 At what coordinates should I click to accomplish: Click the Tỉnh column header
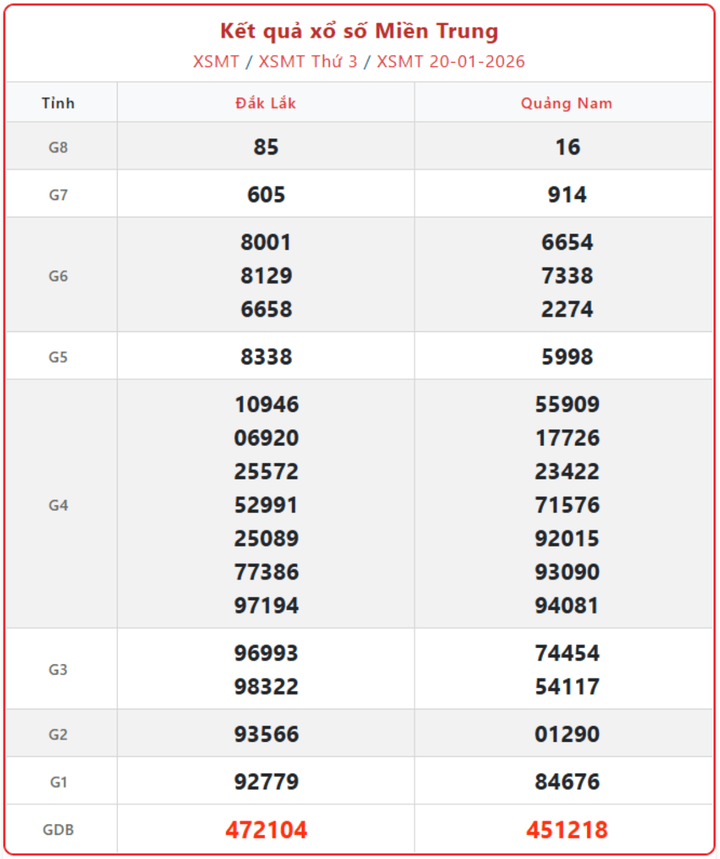click(x=58, y=103)
